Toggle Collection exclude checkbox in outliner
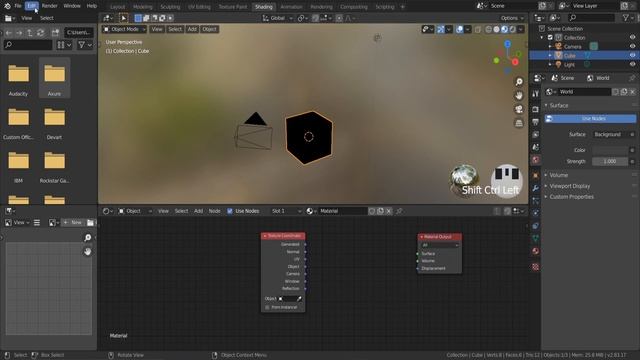This screenshot has height=360, width=640. click(550, 38)
